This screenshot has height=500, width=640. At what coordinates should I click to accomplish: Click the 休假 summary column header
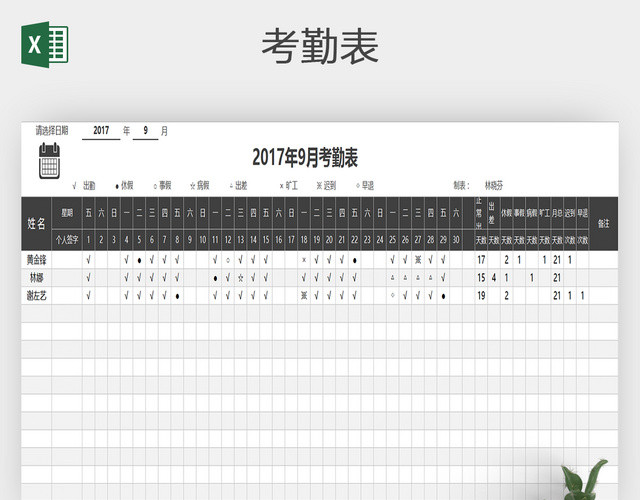(x=507, y=213)
